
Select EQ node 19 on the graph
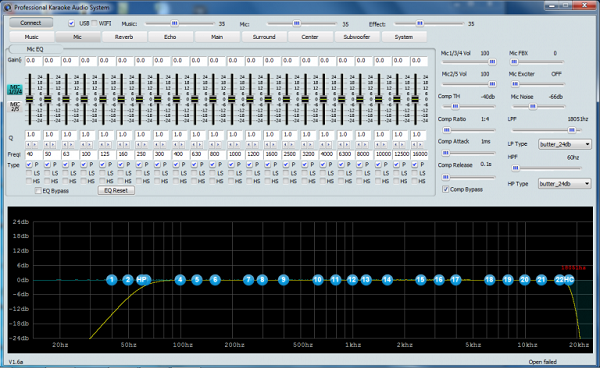click(507, 280)
